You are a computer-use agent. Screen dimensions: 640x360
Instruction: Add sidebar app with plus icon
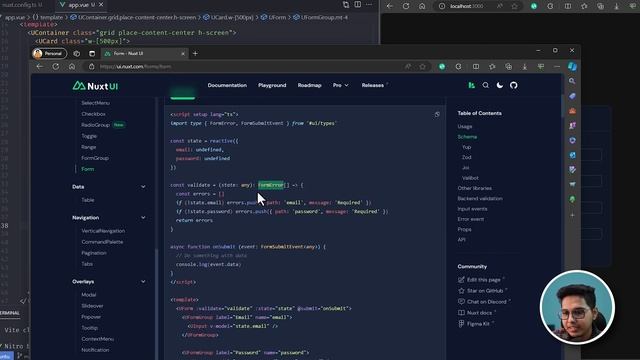click(572, 215)
